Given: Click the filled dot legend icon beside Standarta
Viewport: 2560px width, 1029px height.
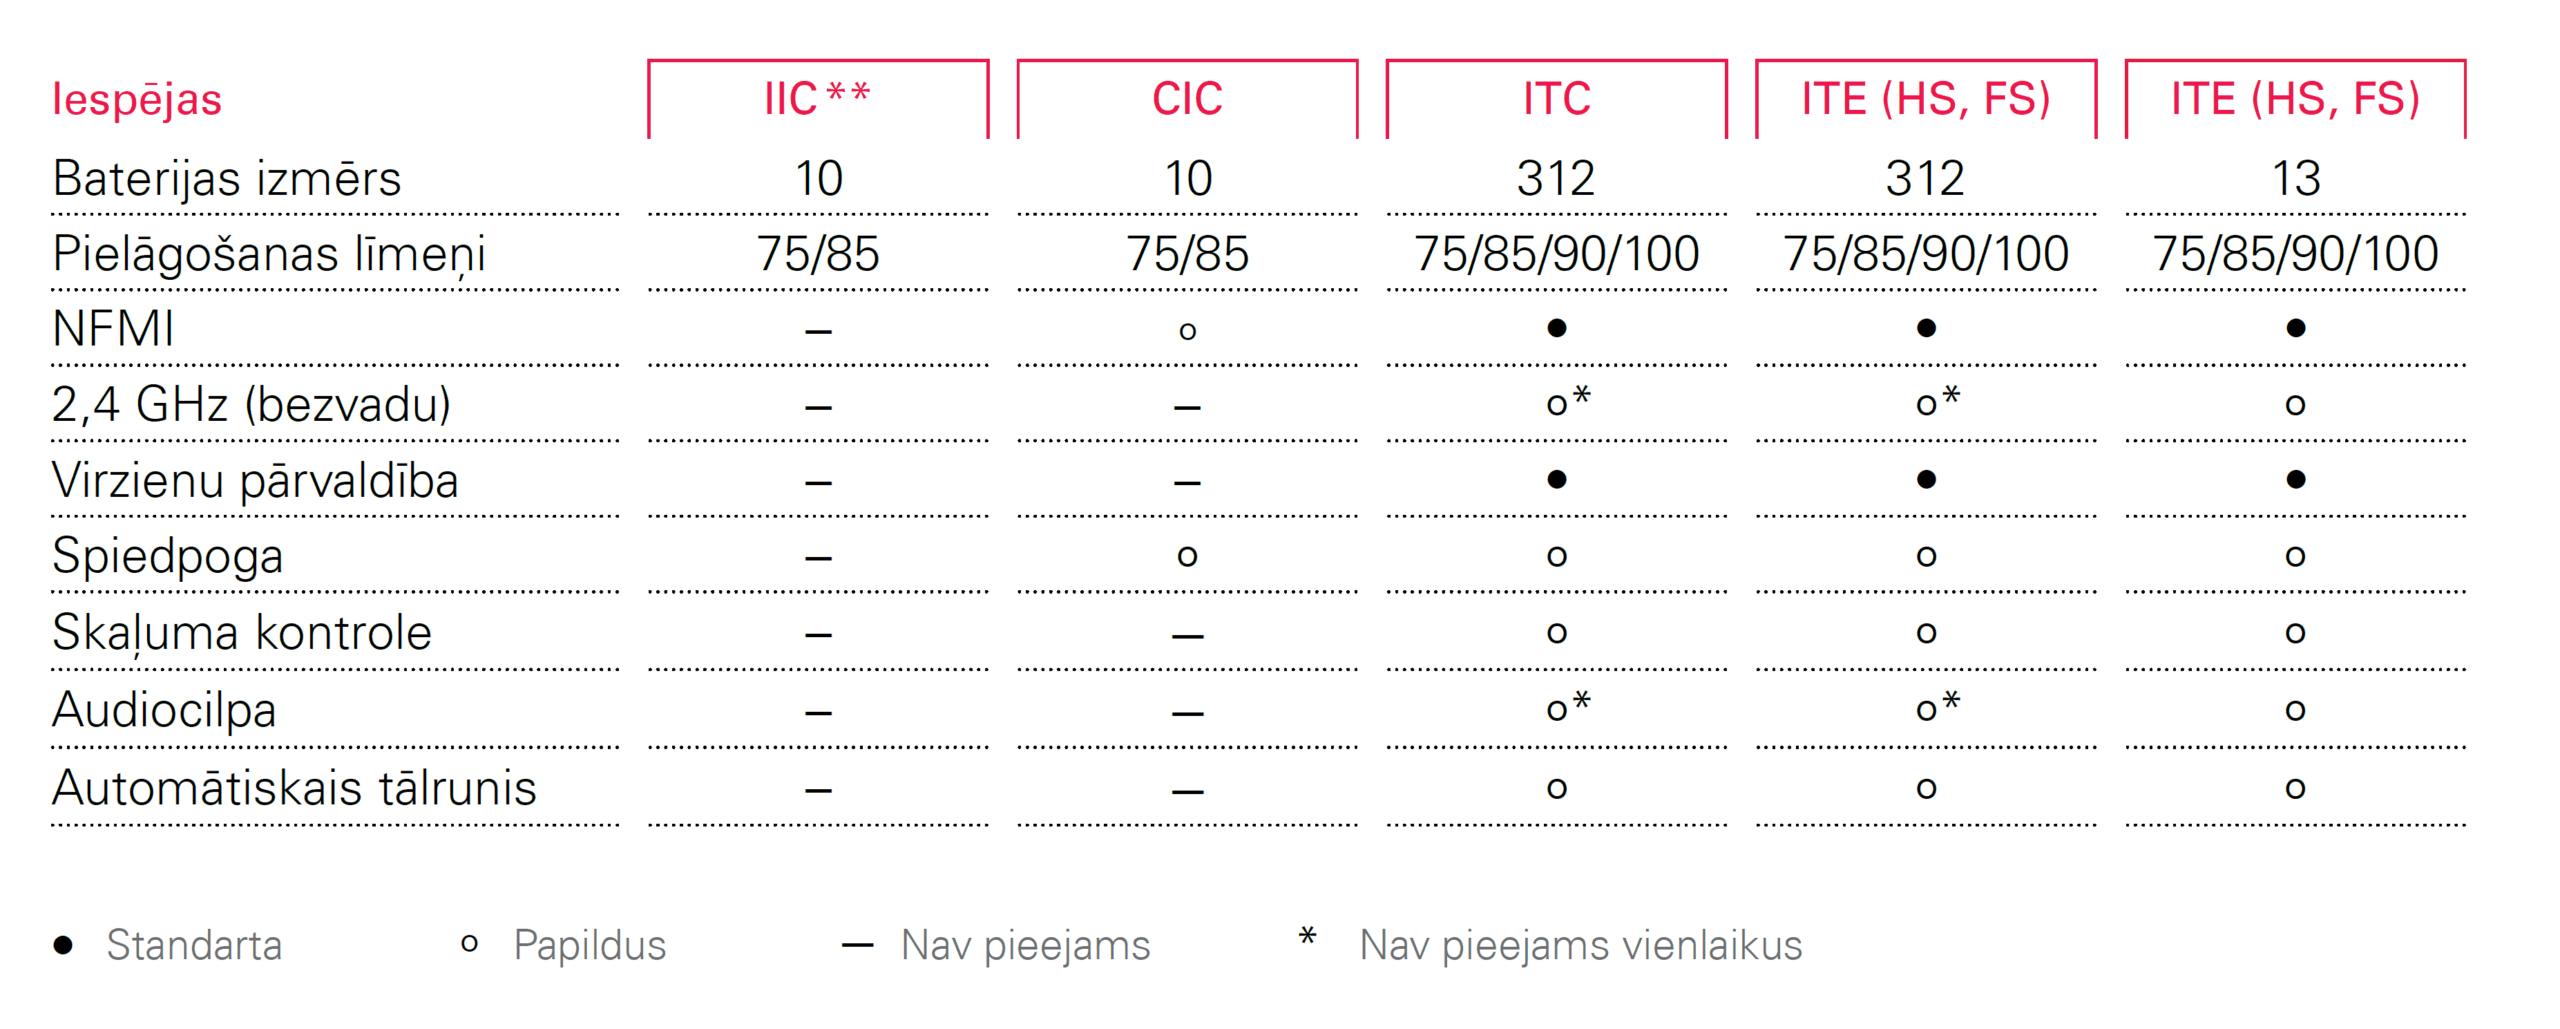Looking at the screenshot, I should tap(63, 945).
